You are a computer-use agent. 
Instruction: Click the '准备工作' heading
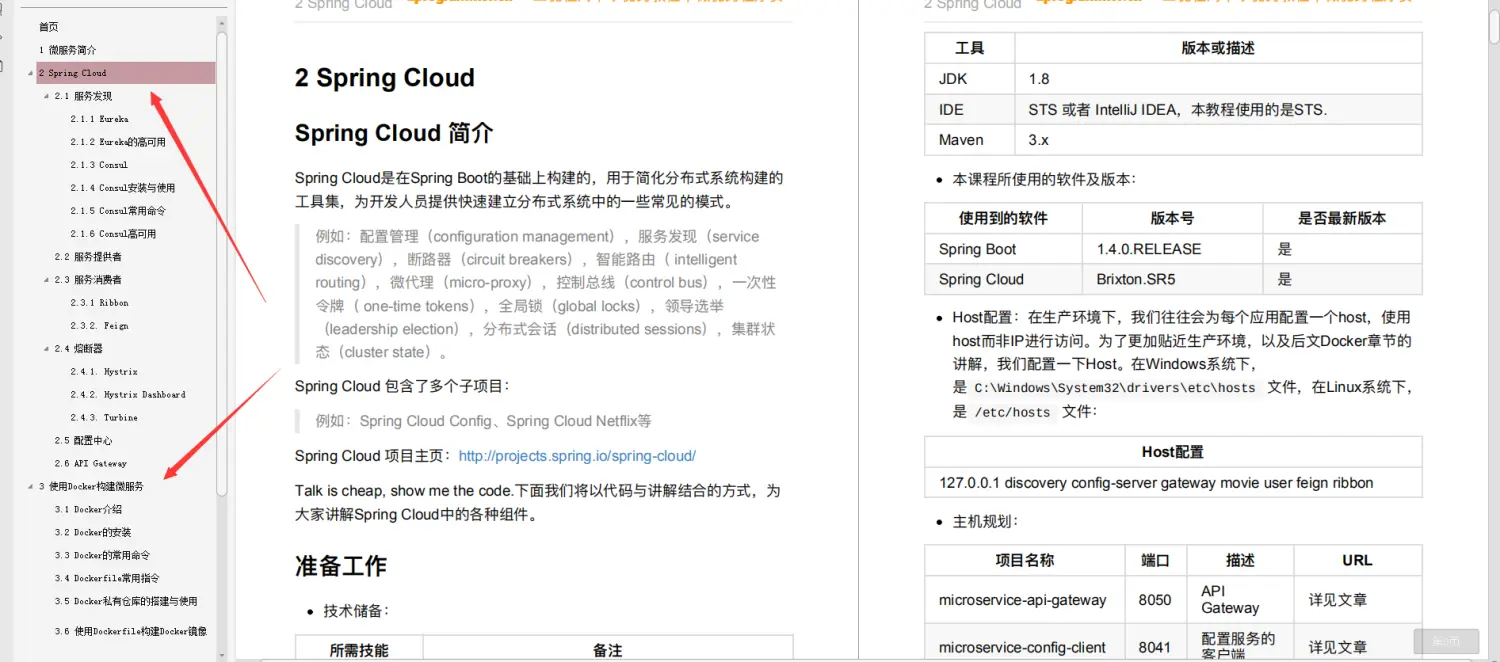click(x=341, y=566)
